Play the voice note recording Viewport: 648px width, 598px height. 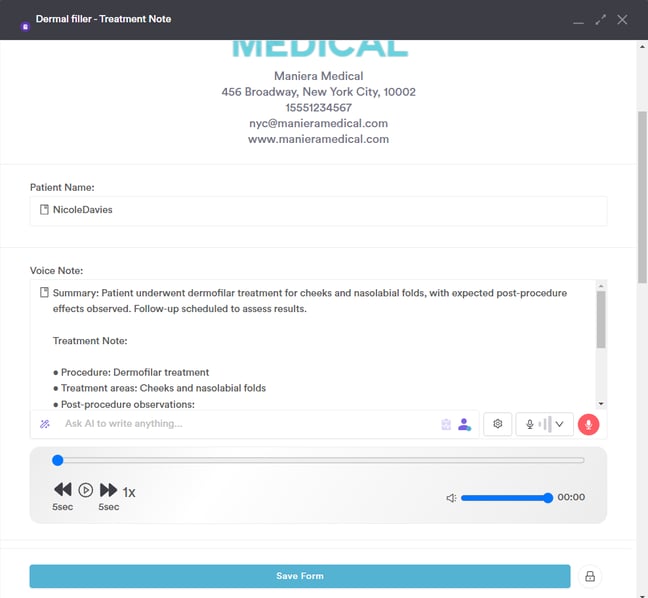click(86, 490)
